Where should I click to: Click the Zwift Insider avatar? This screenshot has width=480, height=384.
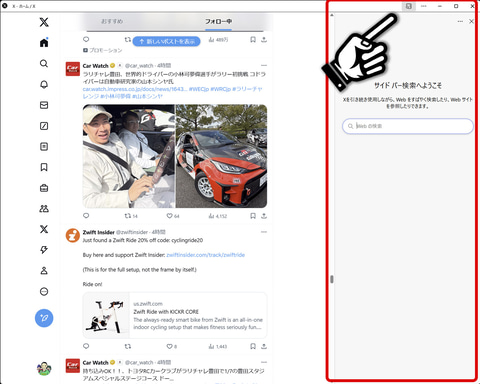coord(73,235)
